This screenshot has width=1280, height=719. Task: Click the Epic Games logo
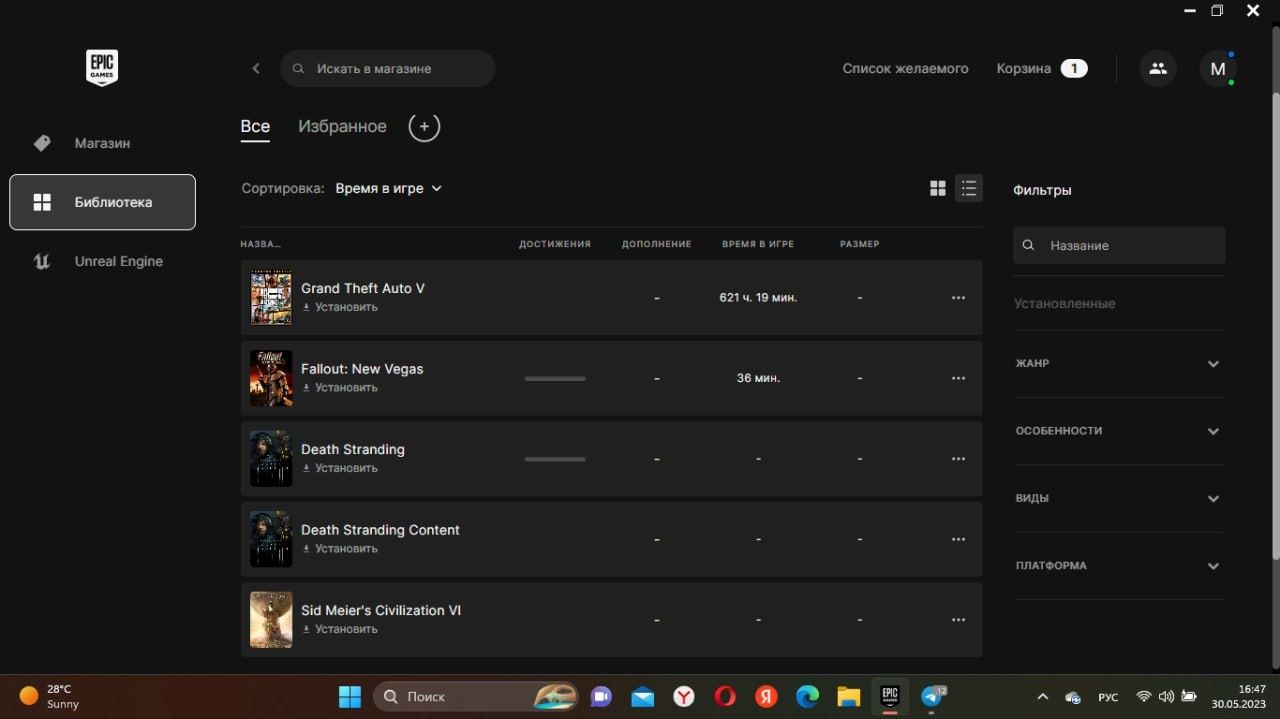pyautogui.click(x=102, y=67)
